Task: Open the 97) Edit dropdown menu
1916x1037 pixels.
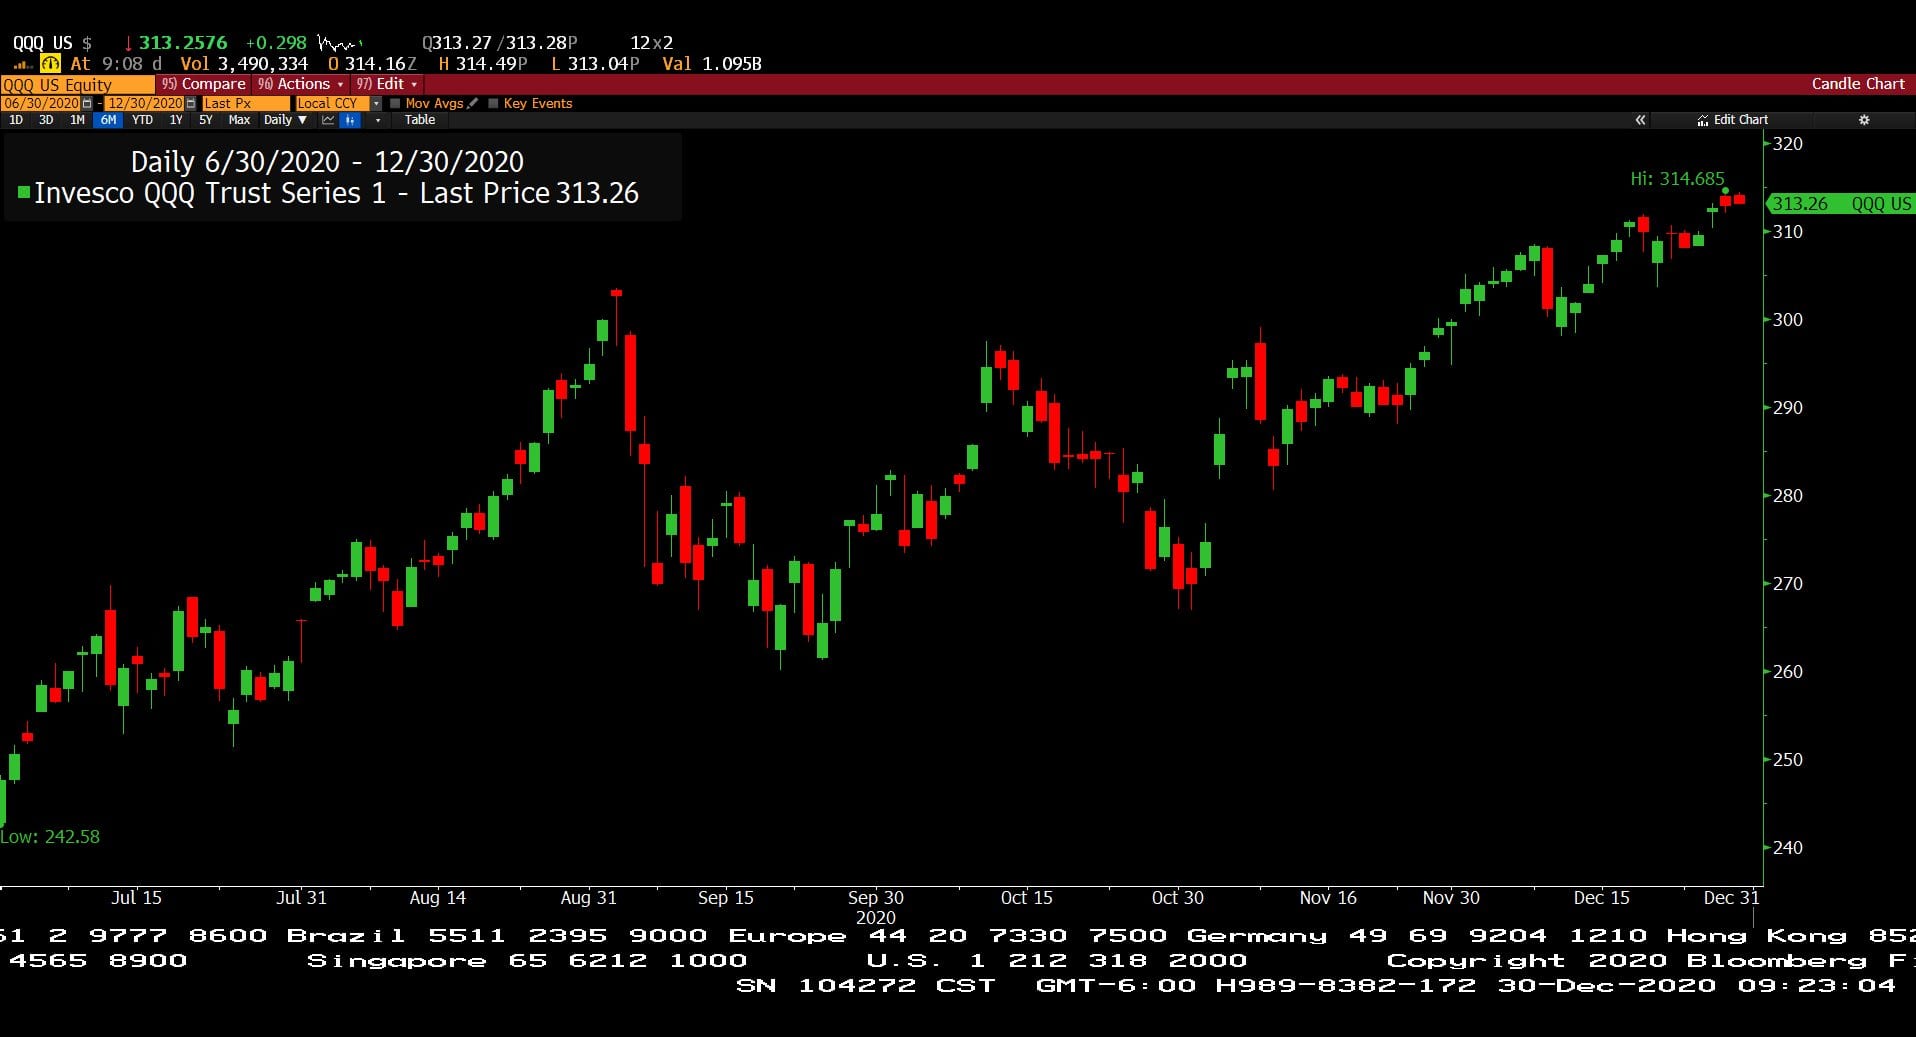Action: point(386,84)
